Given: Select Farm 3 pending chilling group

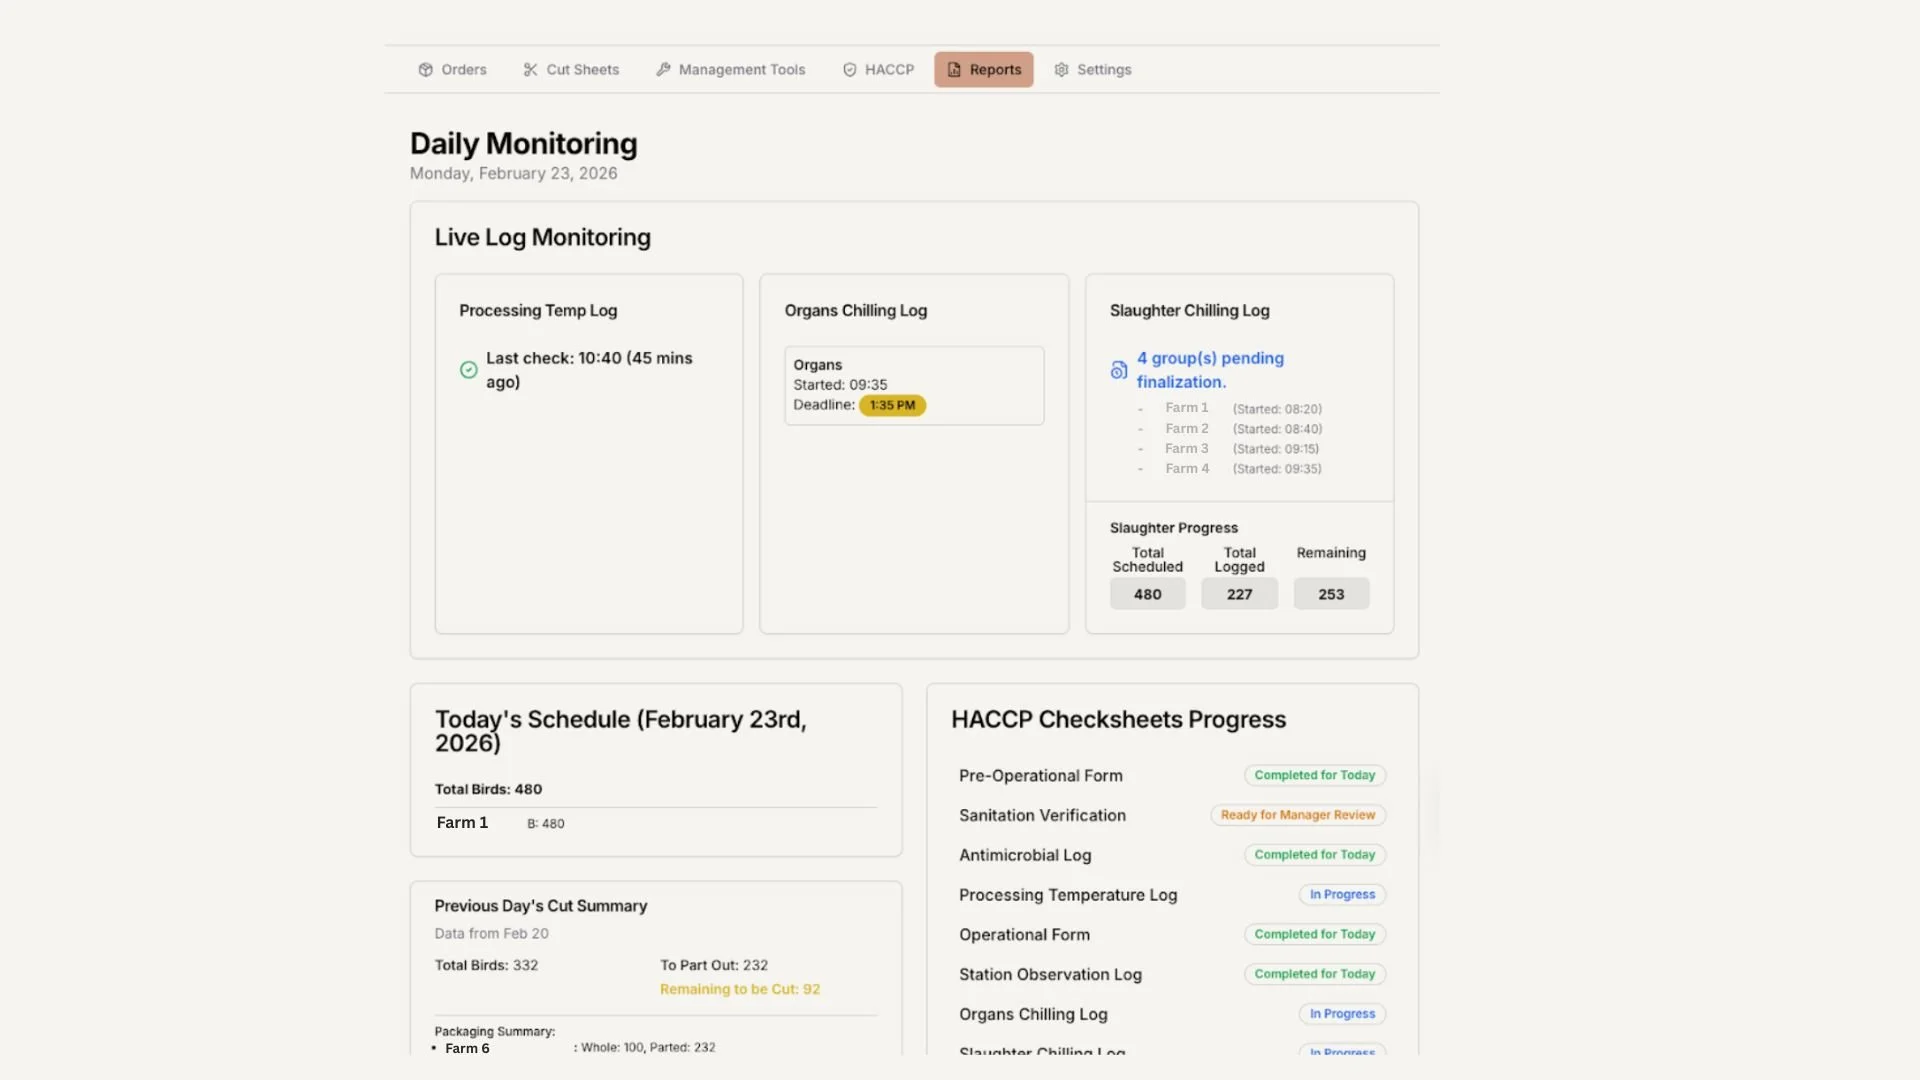Looking at the screenshot, I should click(x=1186, y=449).
